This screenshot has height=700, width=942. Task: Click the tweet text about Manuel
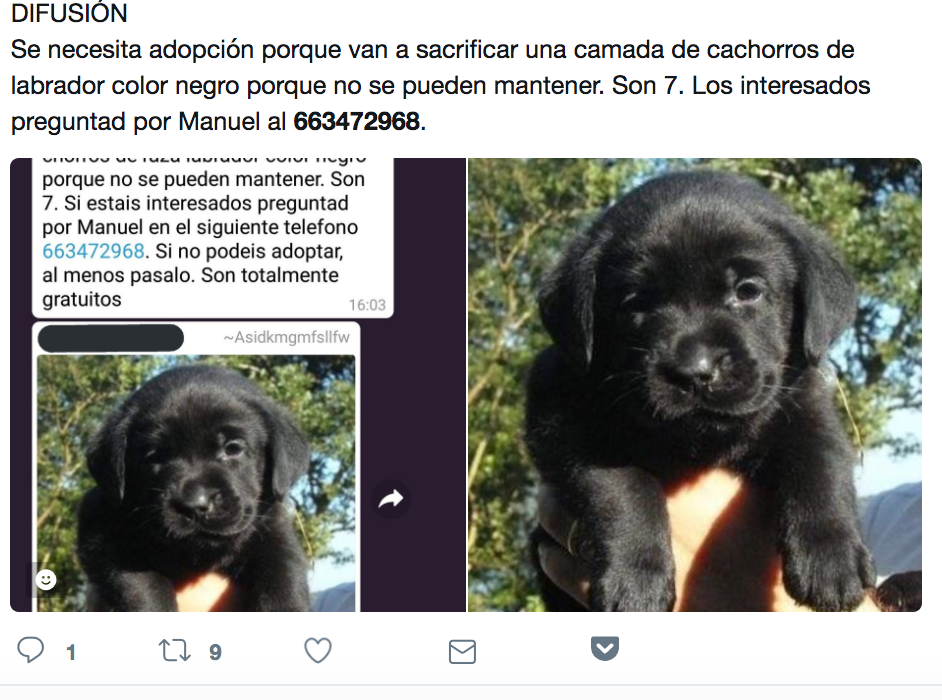(x=440, y=85)
